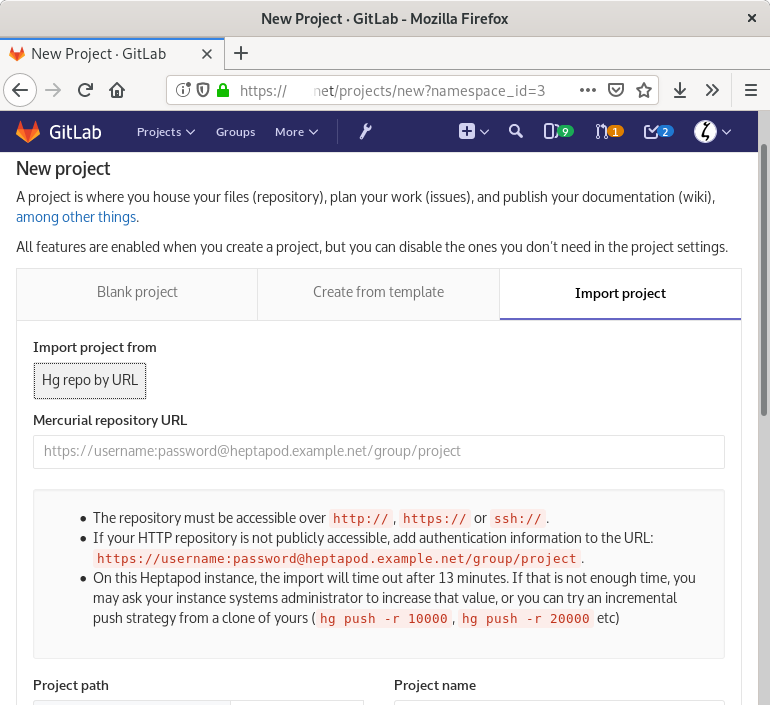Viewport: 770px width, 705px height.
Task: Reload the page
Action: pos(85,90)
